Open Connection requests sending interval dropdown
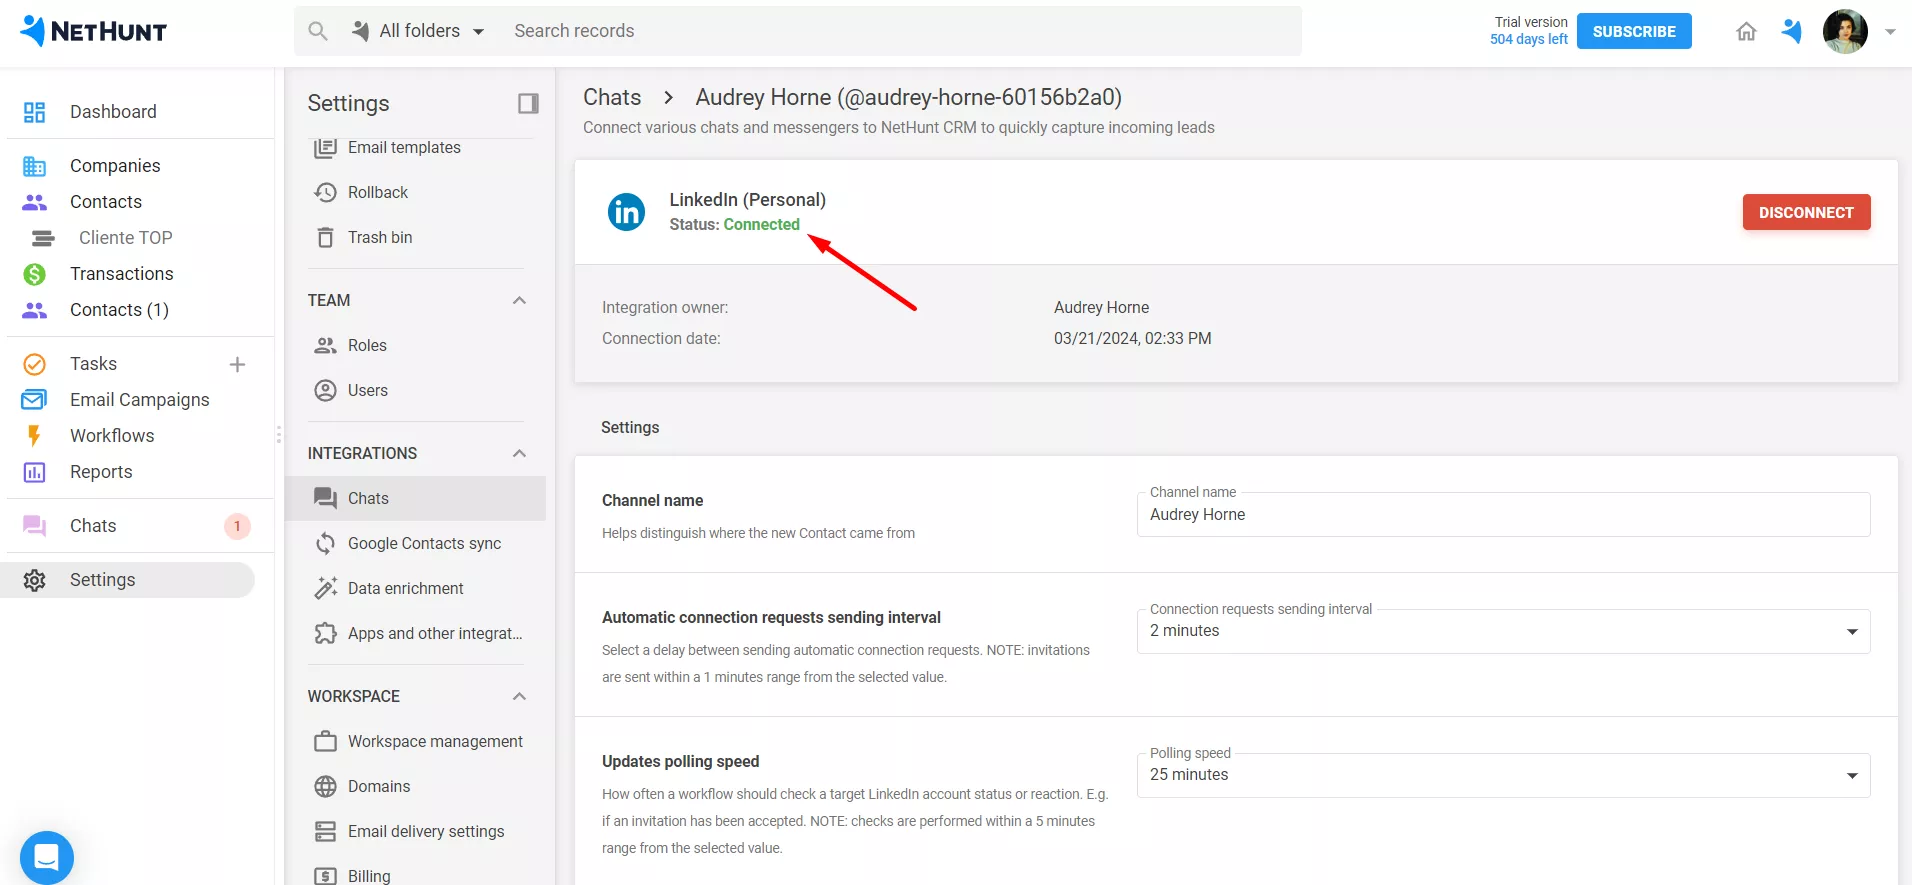 click(1503, 631)
